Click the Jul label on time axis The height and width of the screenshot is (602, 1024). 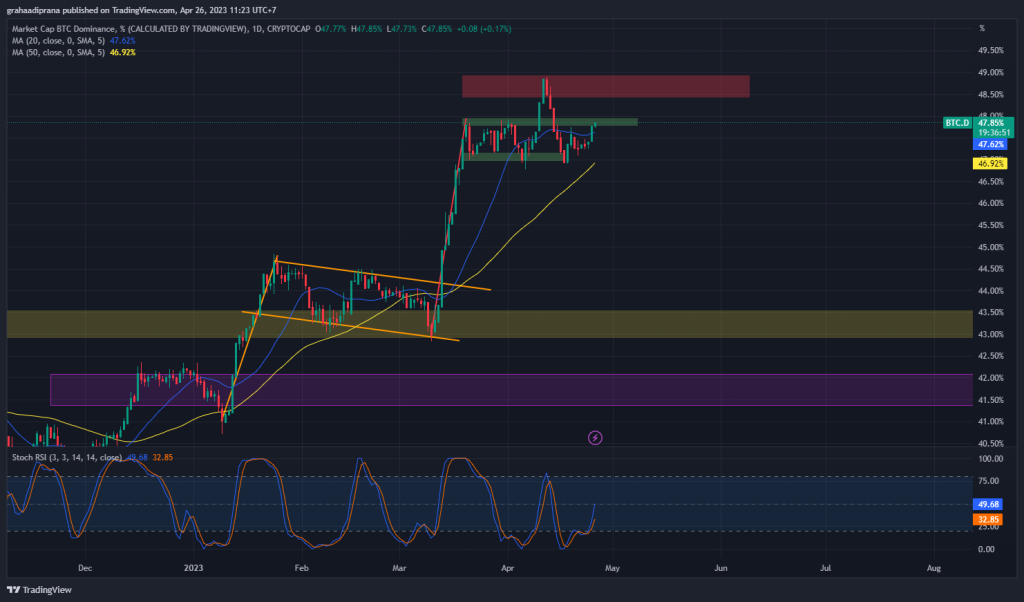pos(825,568)
